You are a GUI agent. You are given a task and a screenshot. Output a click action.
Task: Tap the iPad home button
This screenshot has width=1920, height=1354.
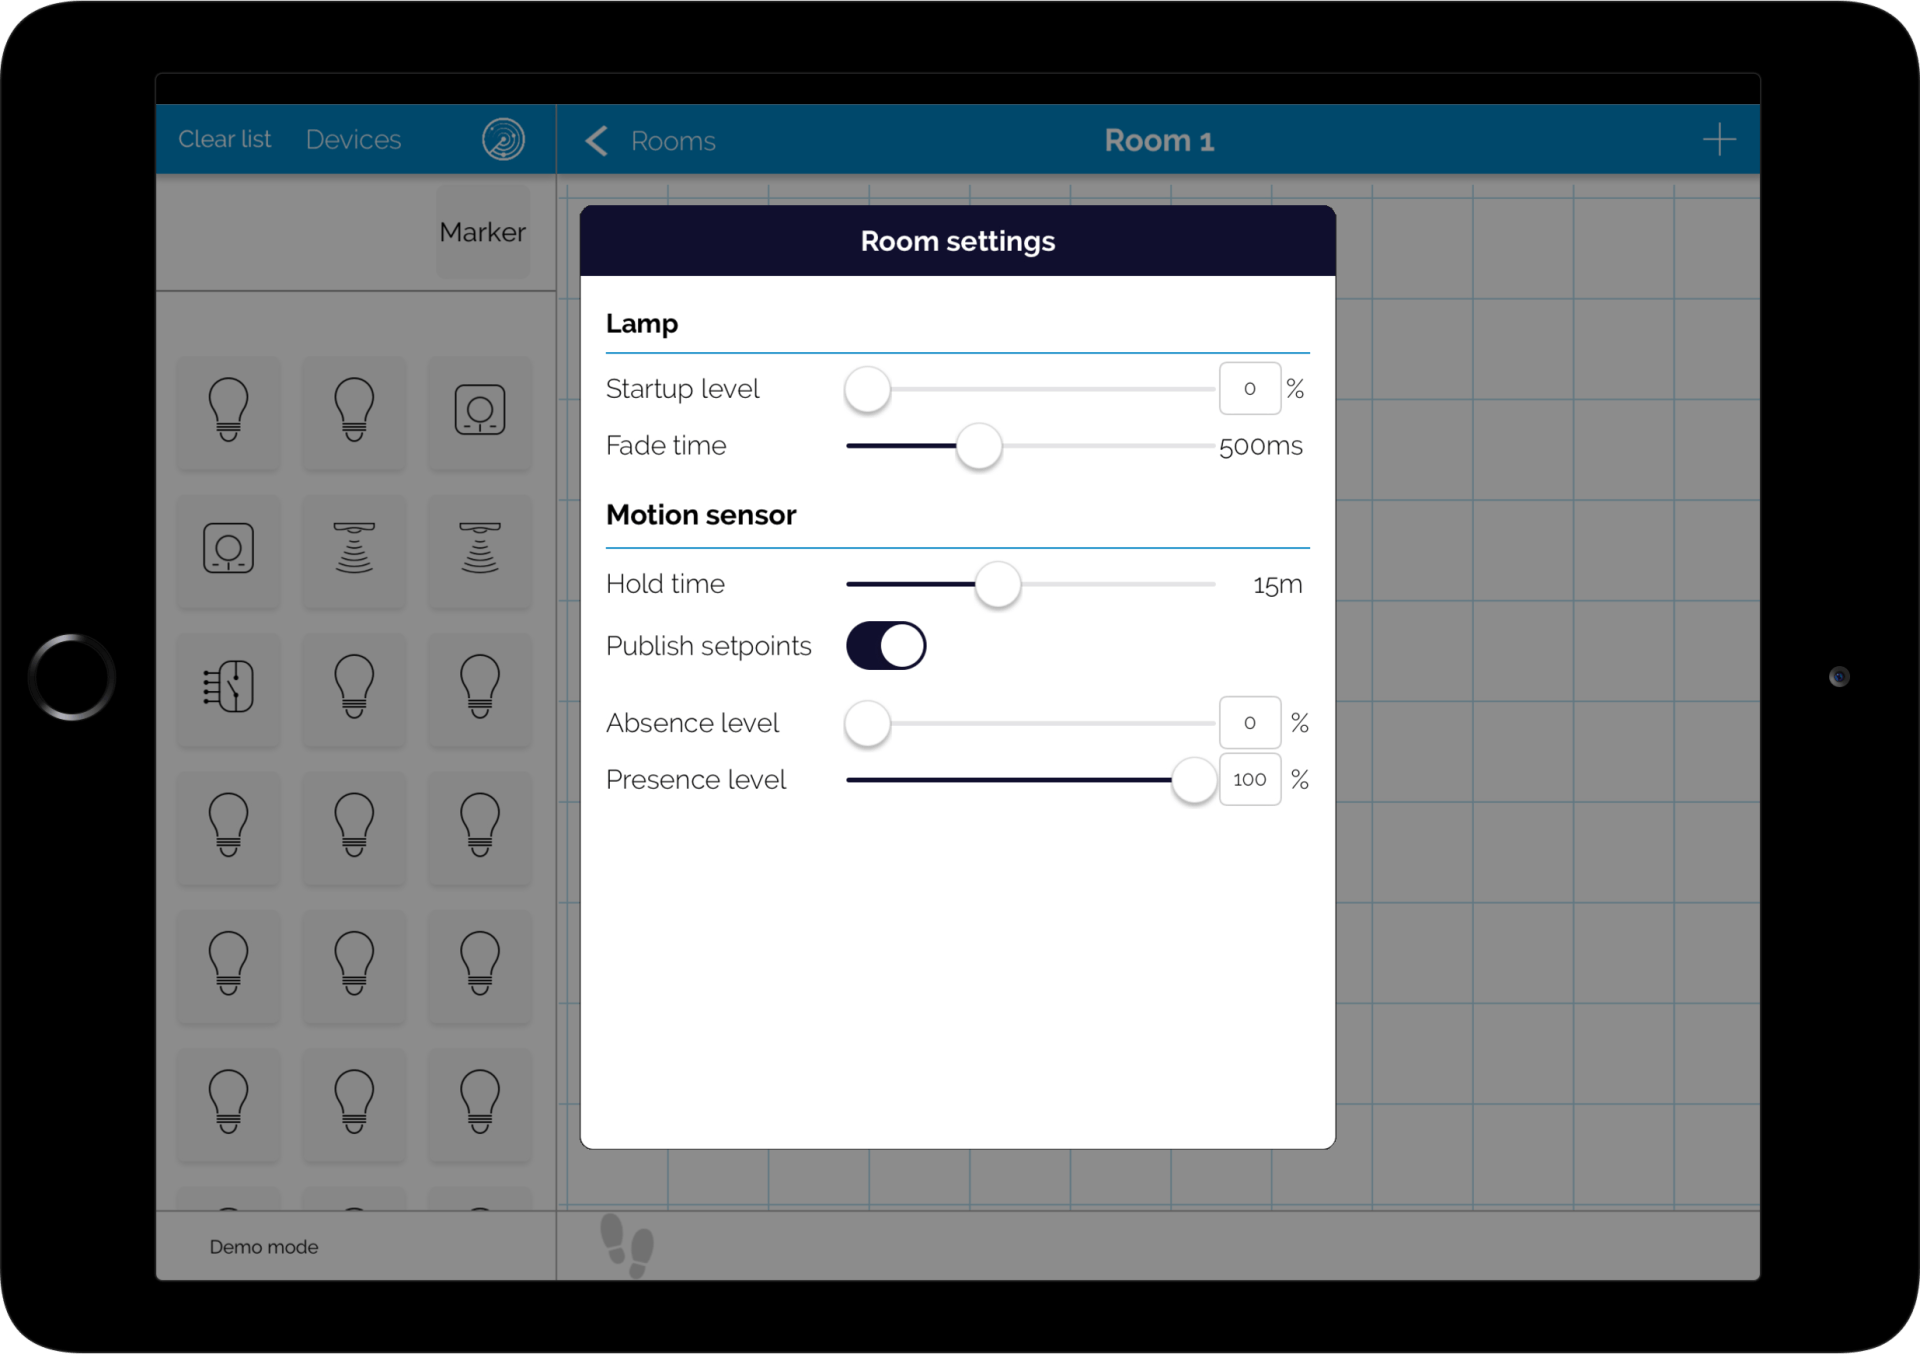72,677
